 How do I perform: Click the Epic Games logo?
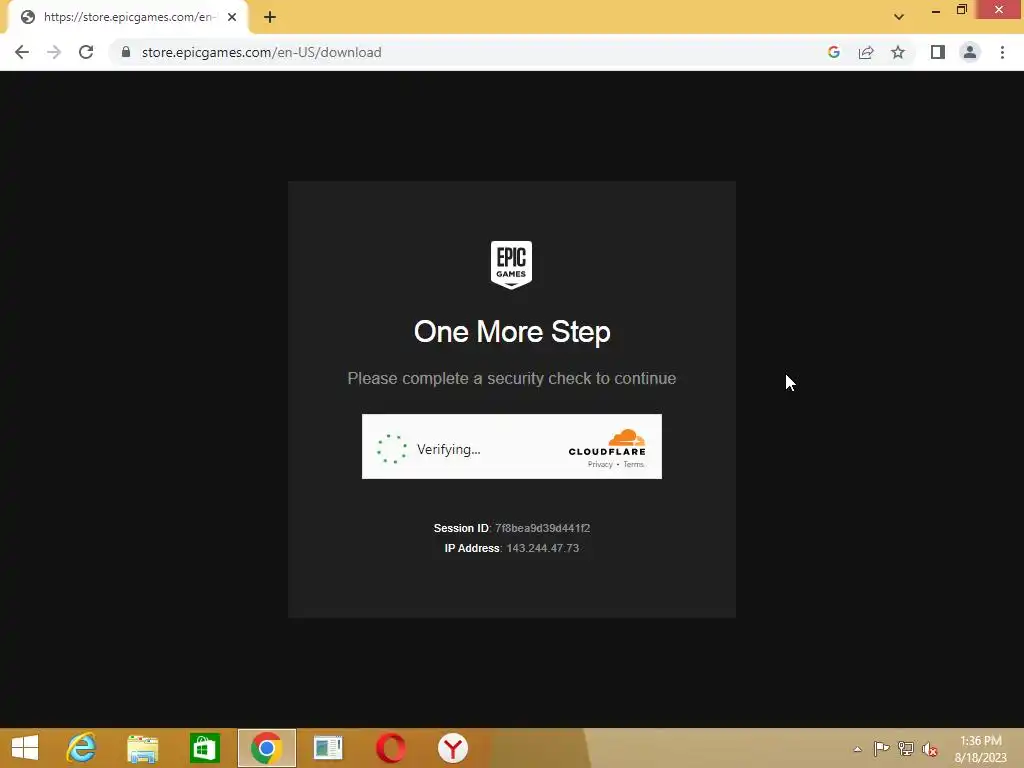(511, 264)
